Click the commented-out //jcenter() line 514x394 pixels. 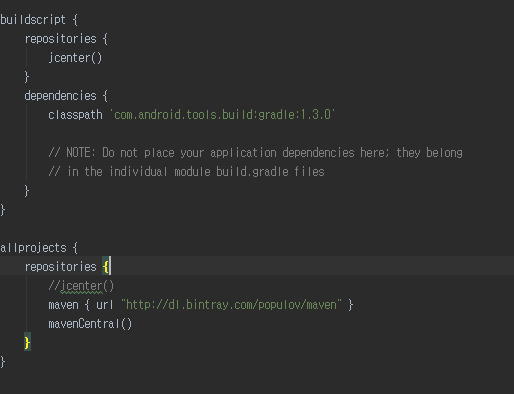[81, 286]
